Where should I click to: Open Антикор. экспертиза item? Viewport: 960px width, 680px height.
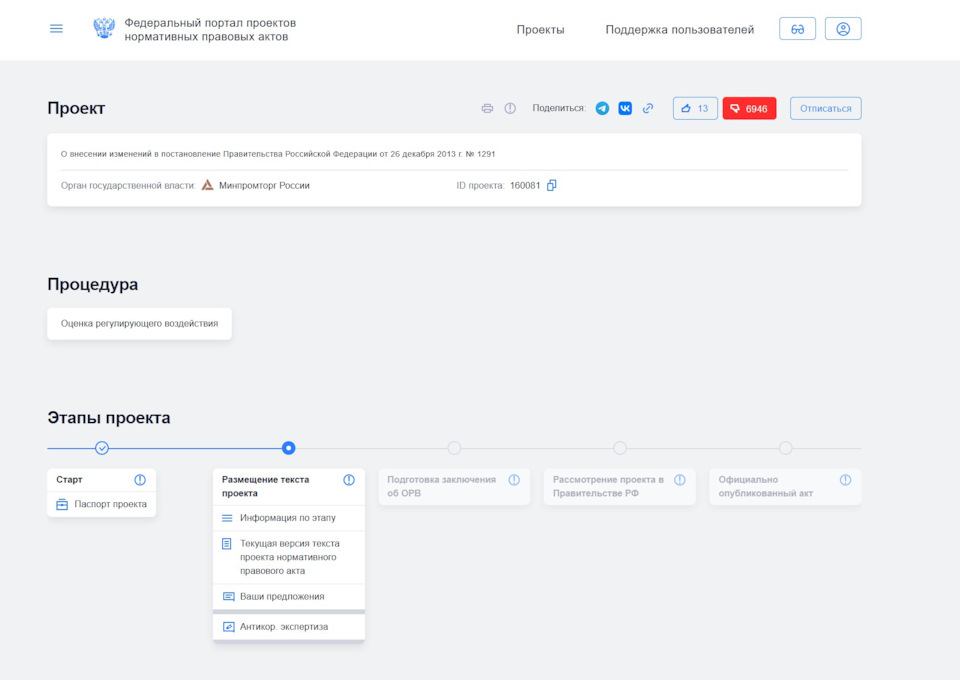coord(283,627)
